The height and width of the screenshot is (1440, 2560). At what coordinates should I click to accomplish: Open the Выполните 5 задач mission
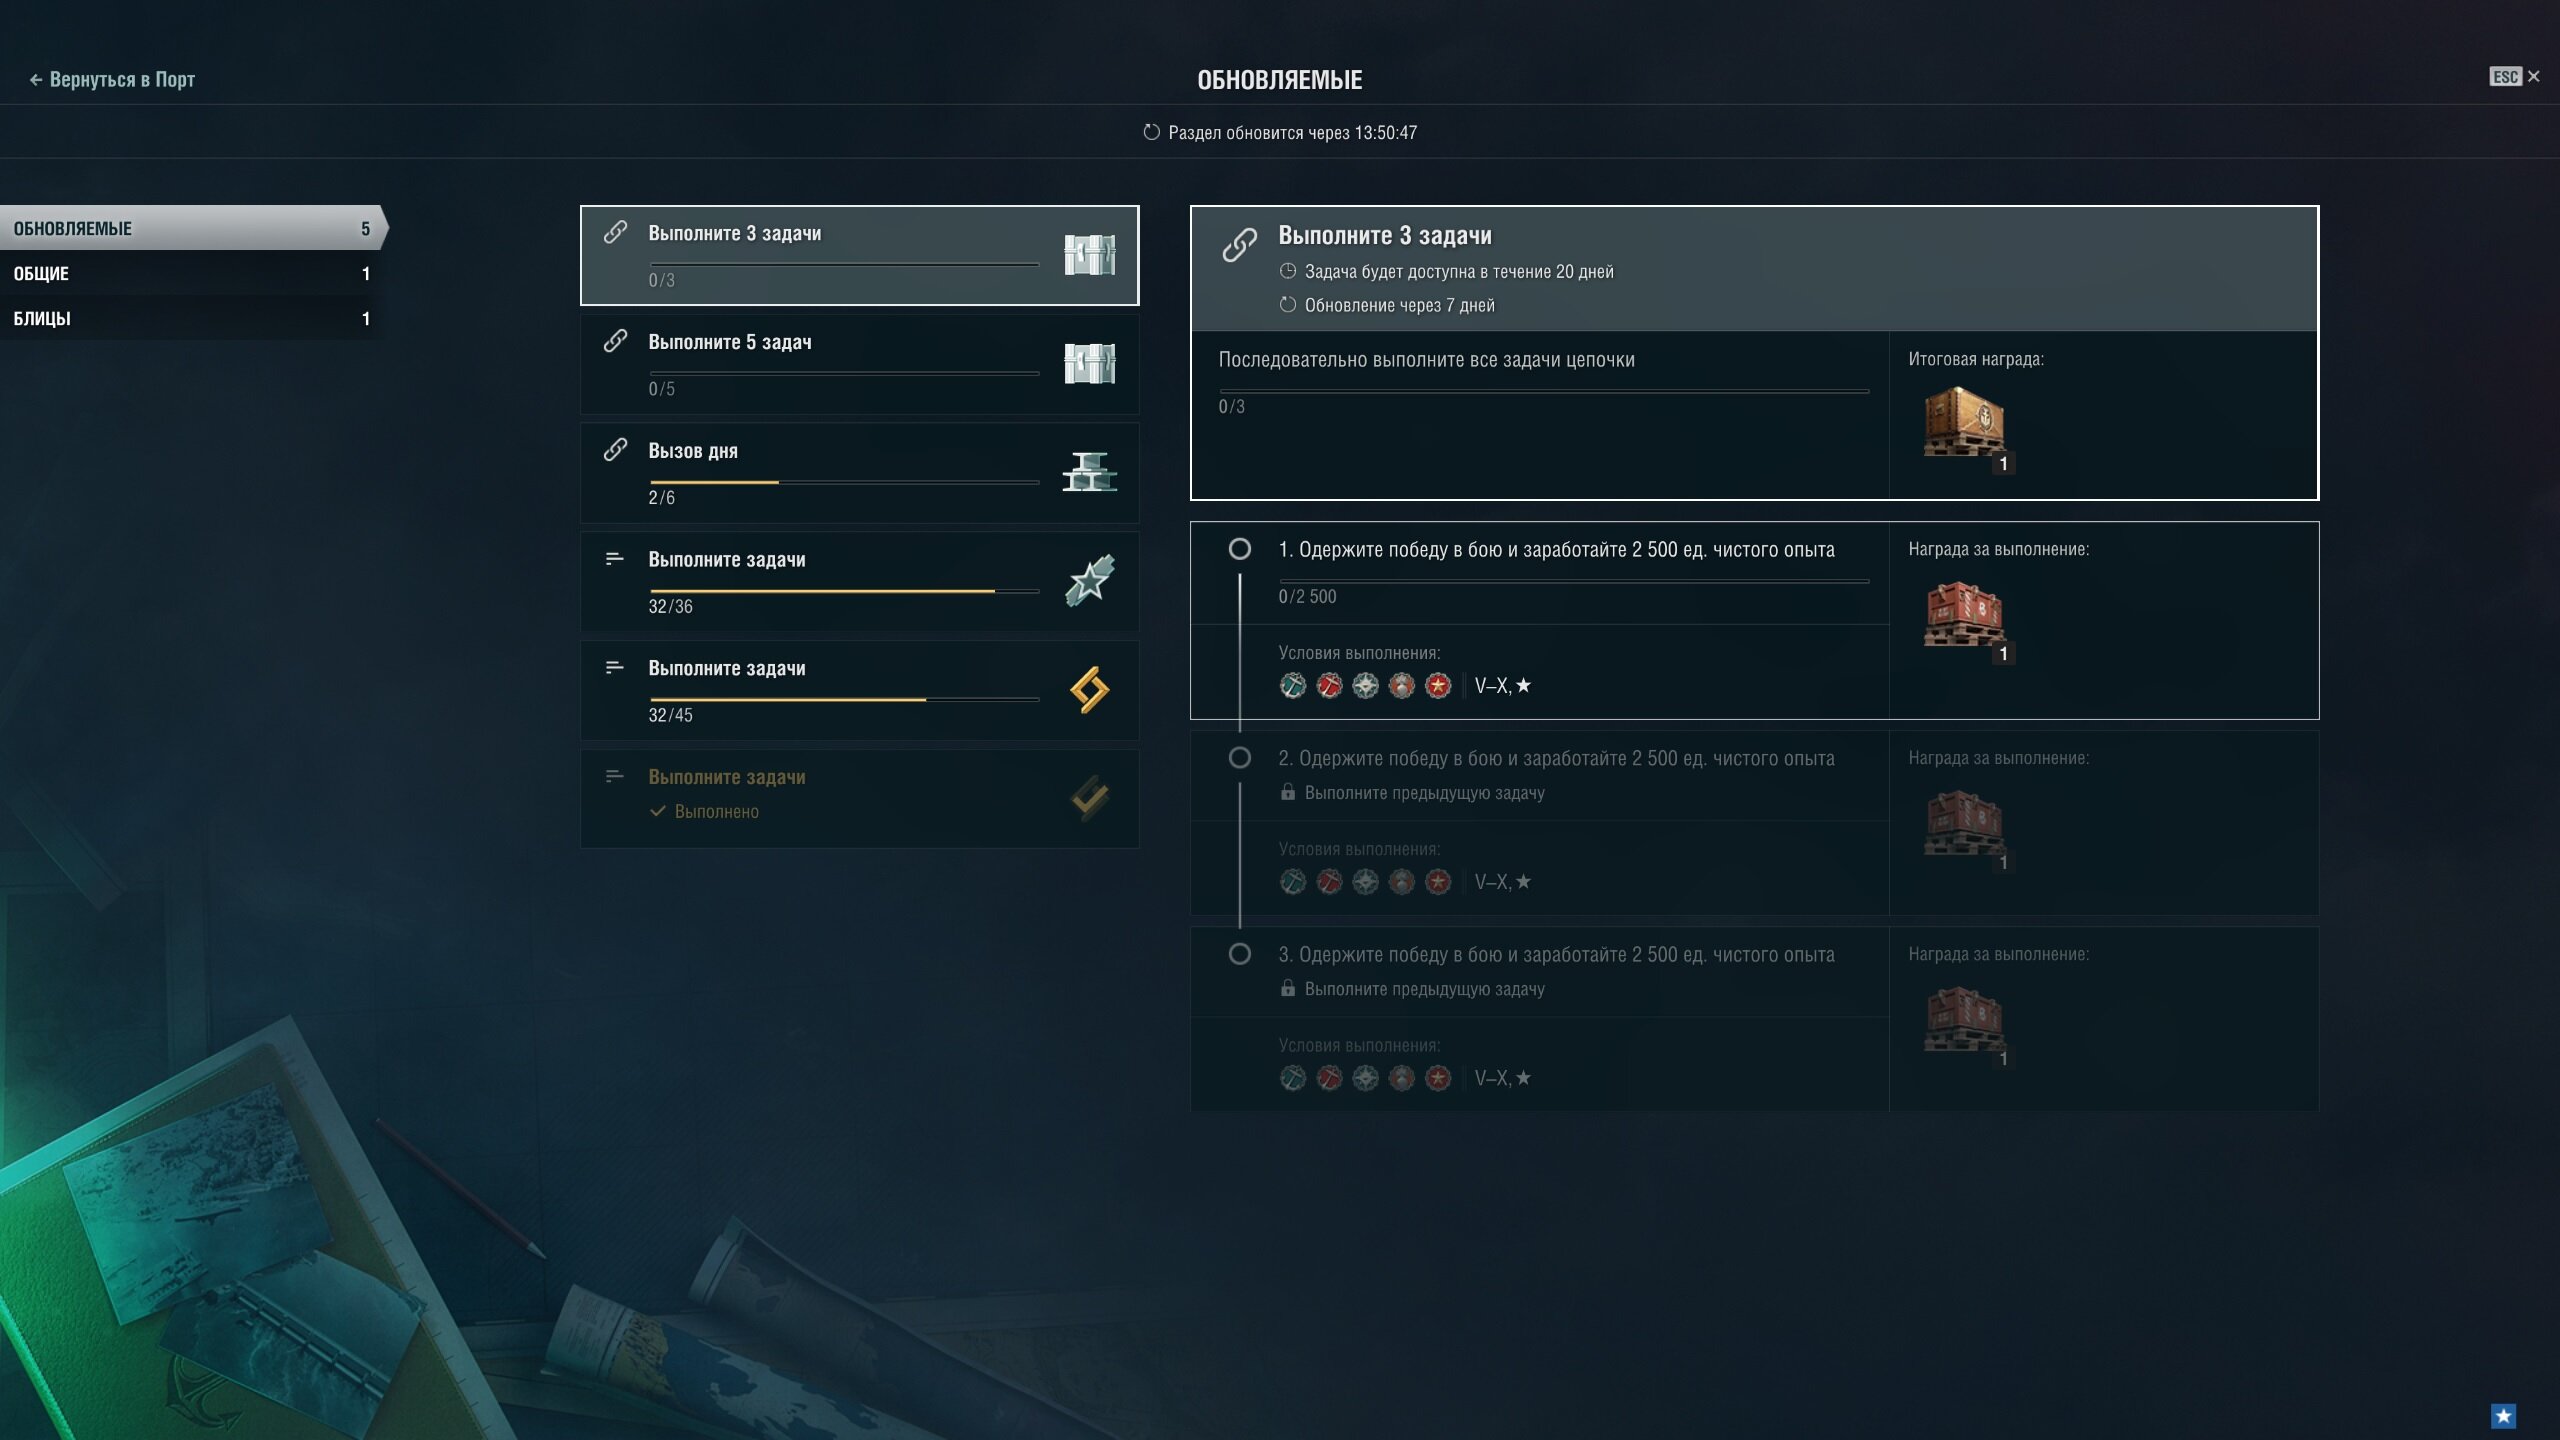click(860, 364)
